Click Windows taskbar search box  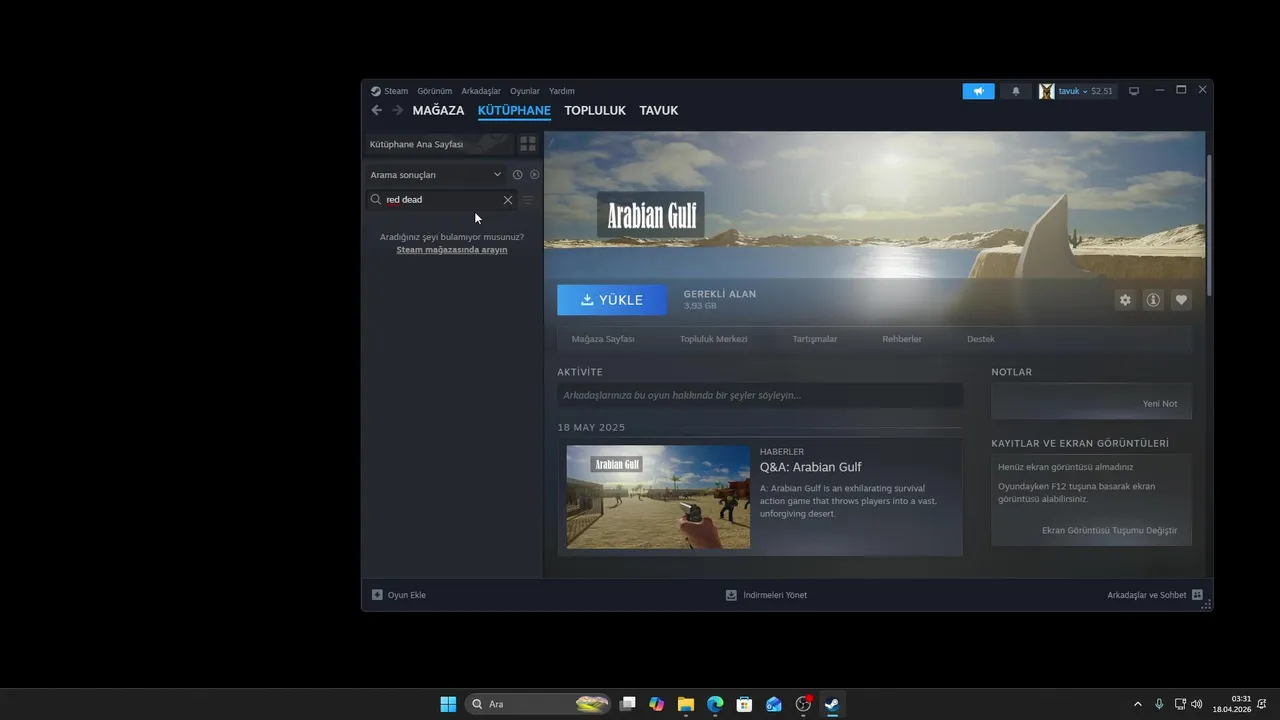(538, 704)
